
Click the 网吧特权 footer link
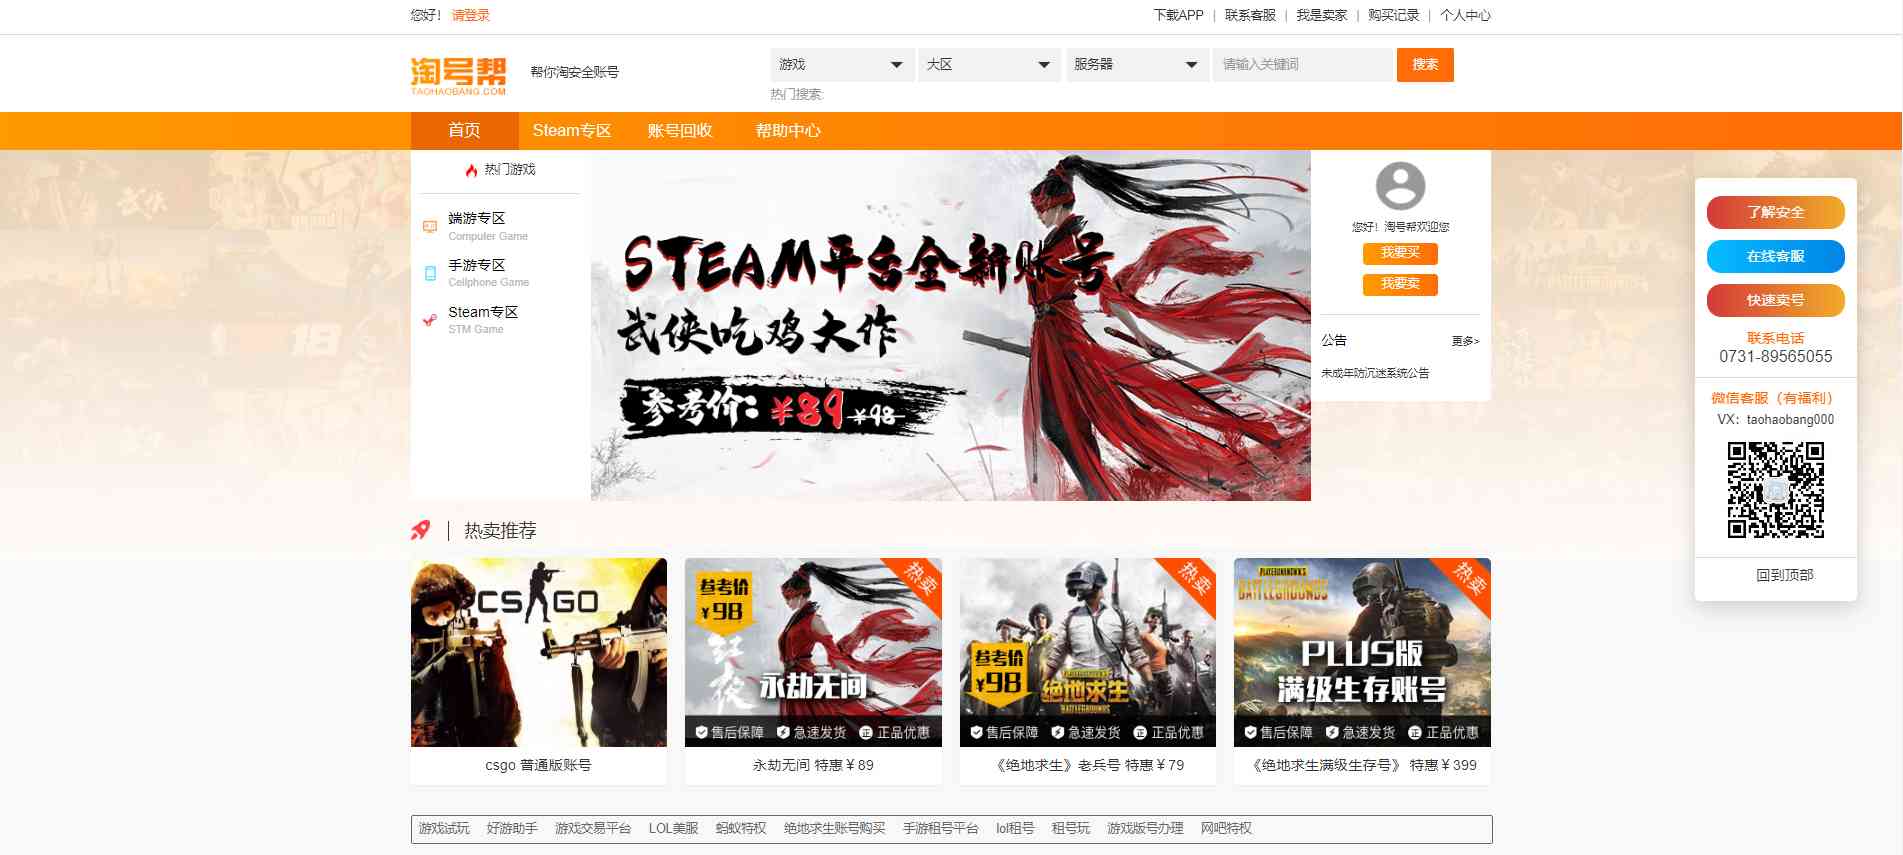click(x=1226, y=828)
